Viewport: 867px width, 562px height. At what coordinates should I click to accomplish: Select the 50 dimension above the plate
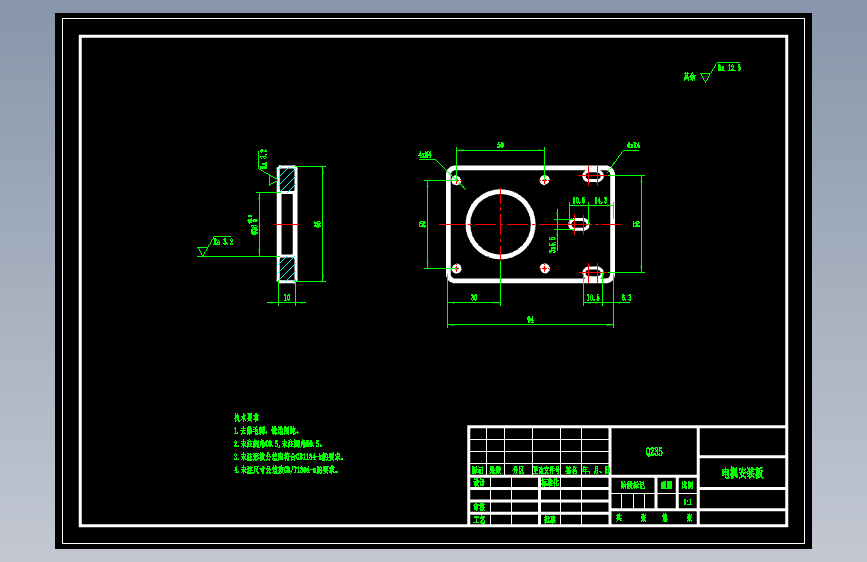pos(500,145)
